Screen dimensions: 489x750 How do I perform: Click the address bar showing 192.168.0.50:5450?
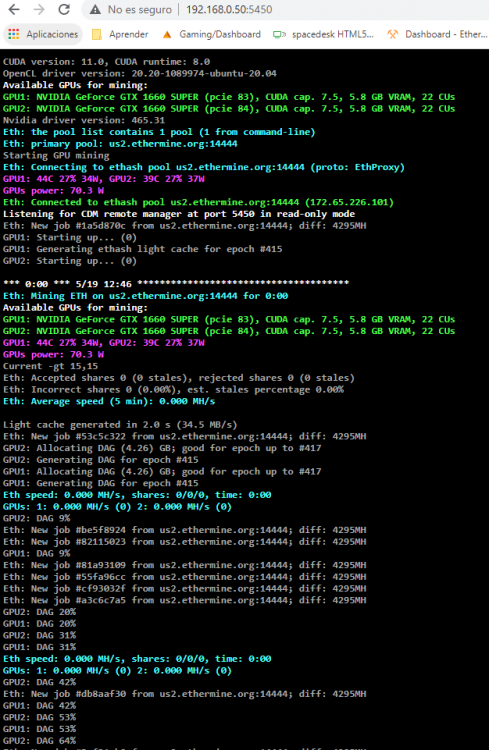pyautogui.click(x=229, y=10)
